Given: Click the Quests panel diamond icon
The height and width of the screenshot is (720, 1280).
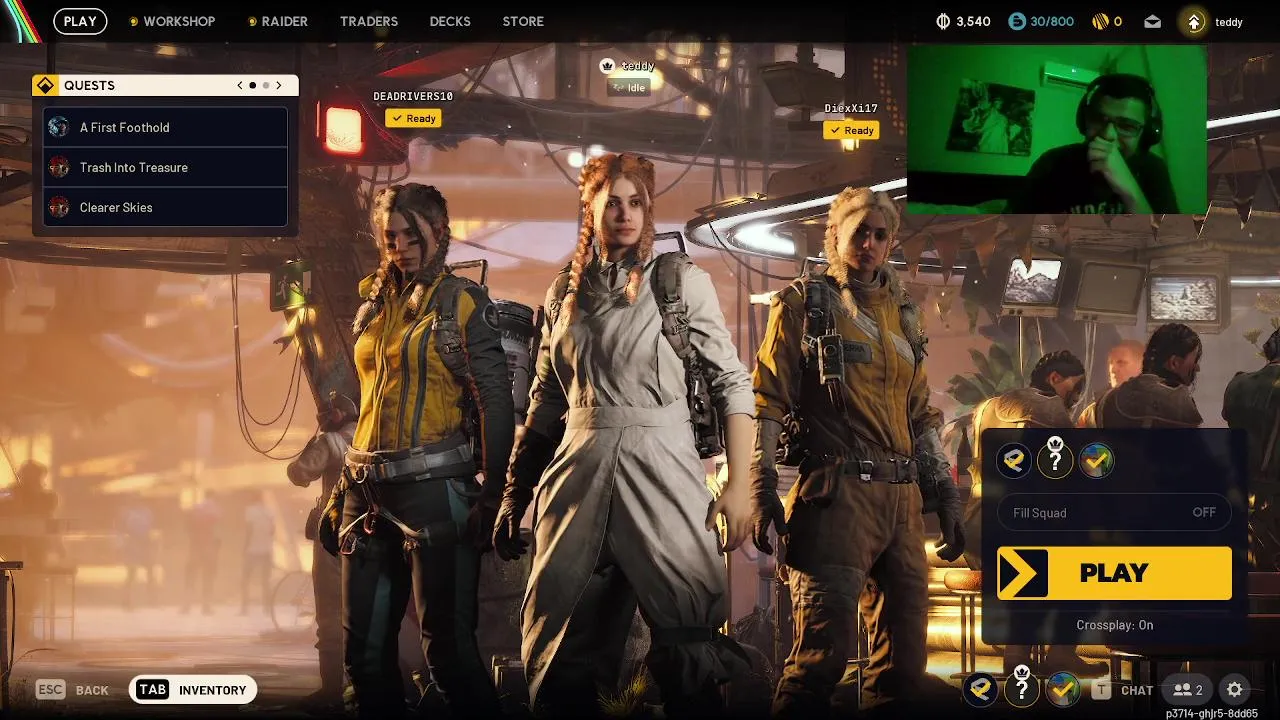Looking at the screenshot, I should [45, 86].
